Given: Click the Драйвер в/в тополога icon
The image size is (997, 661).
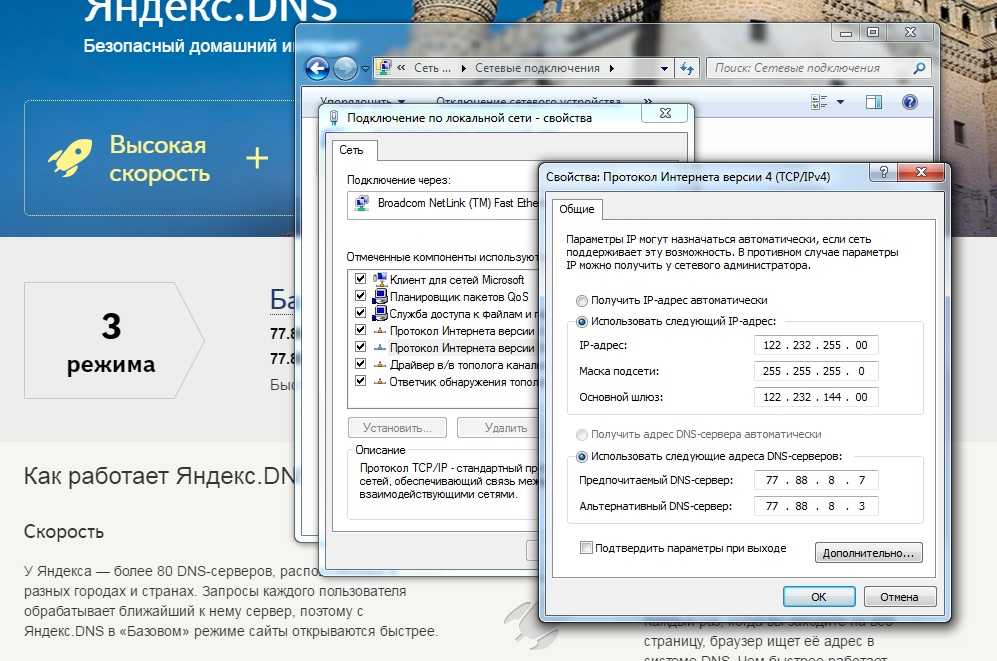Looking at the screenshot, I should click(380, 365).
